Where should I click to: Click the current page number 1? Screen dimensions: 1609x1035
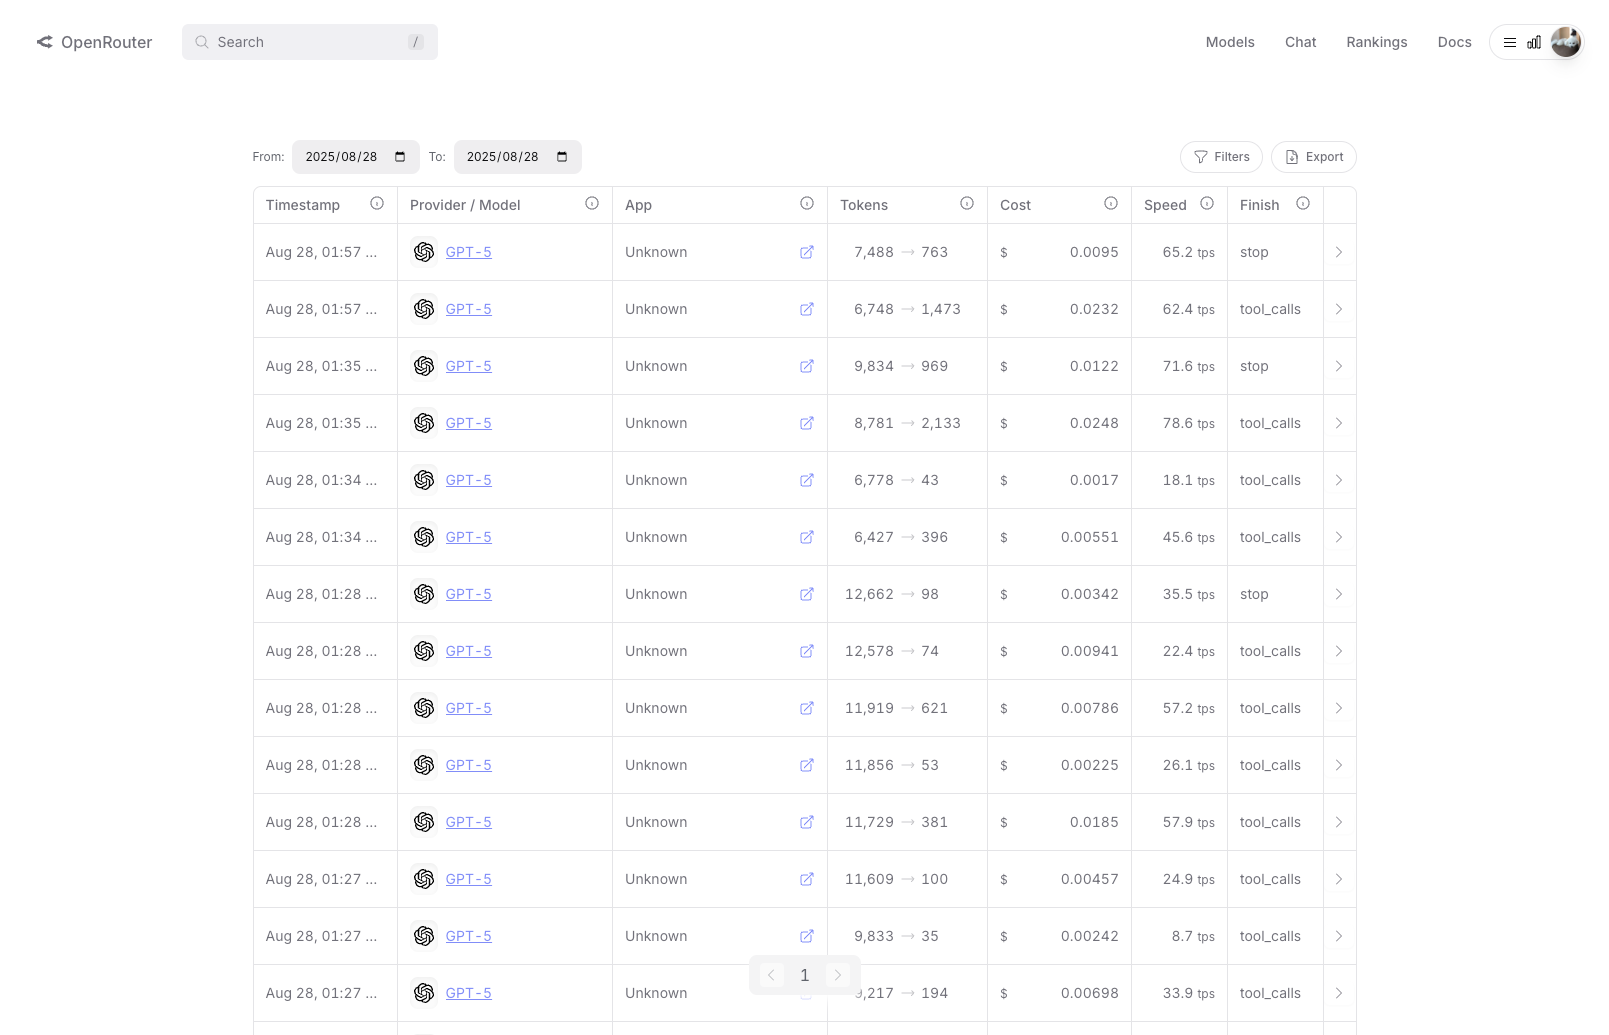(804, 975)
